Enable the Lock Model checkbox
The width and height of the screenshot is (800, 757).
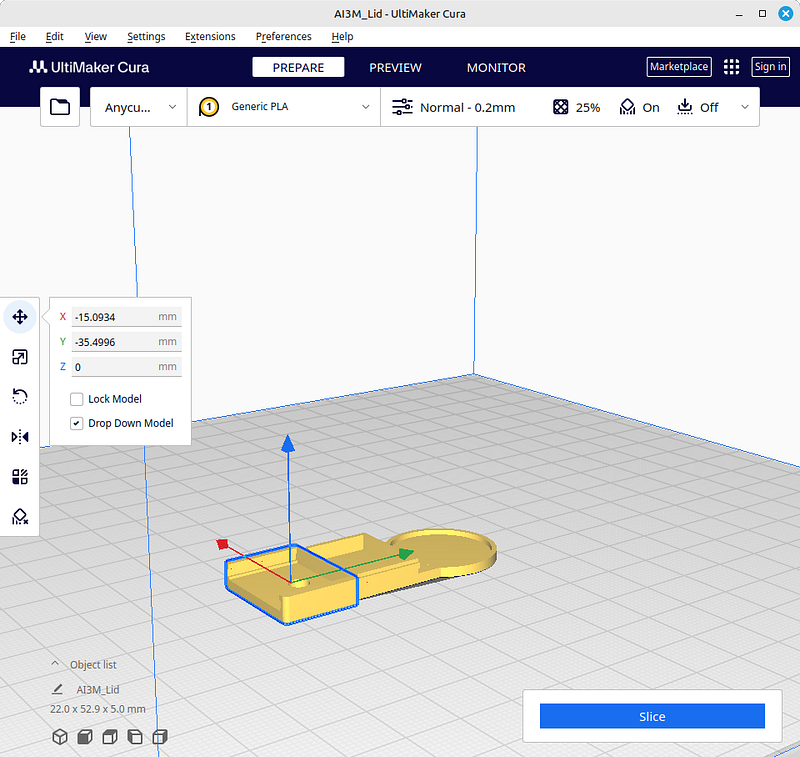(x=77, y=399)
